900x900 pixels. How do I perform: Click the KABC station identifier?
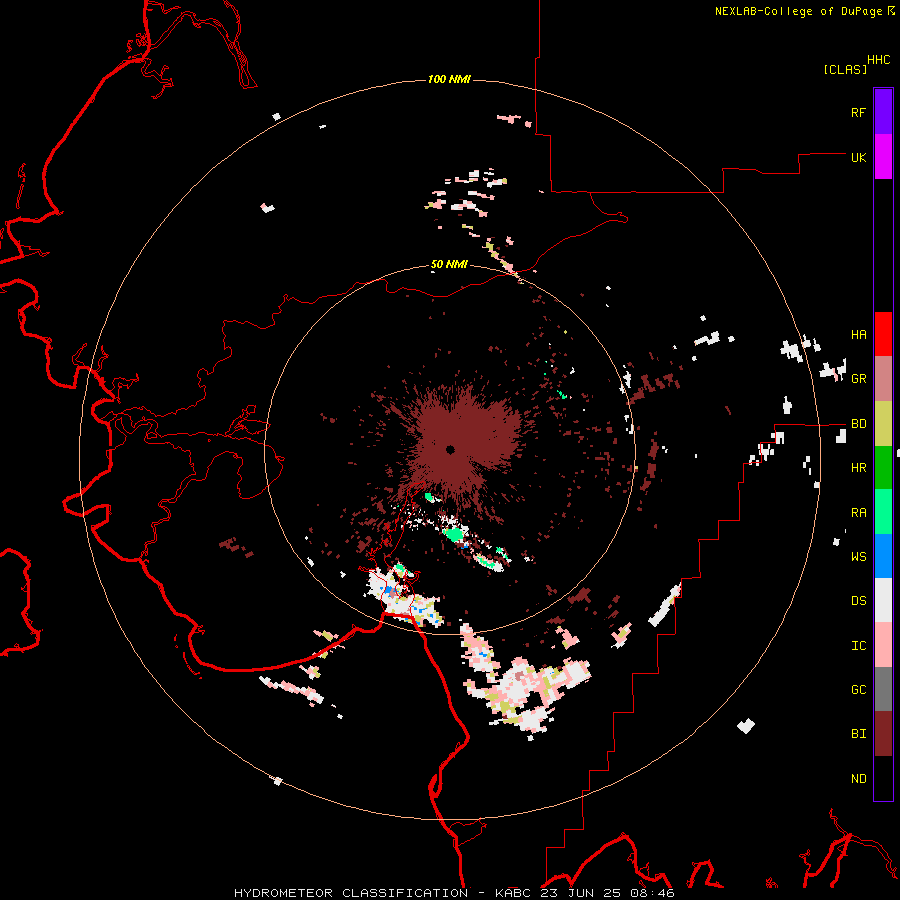[x=515, y=893]
